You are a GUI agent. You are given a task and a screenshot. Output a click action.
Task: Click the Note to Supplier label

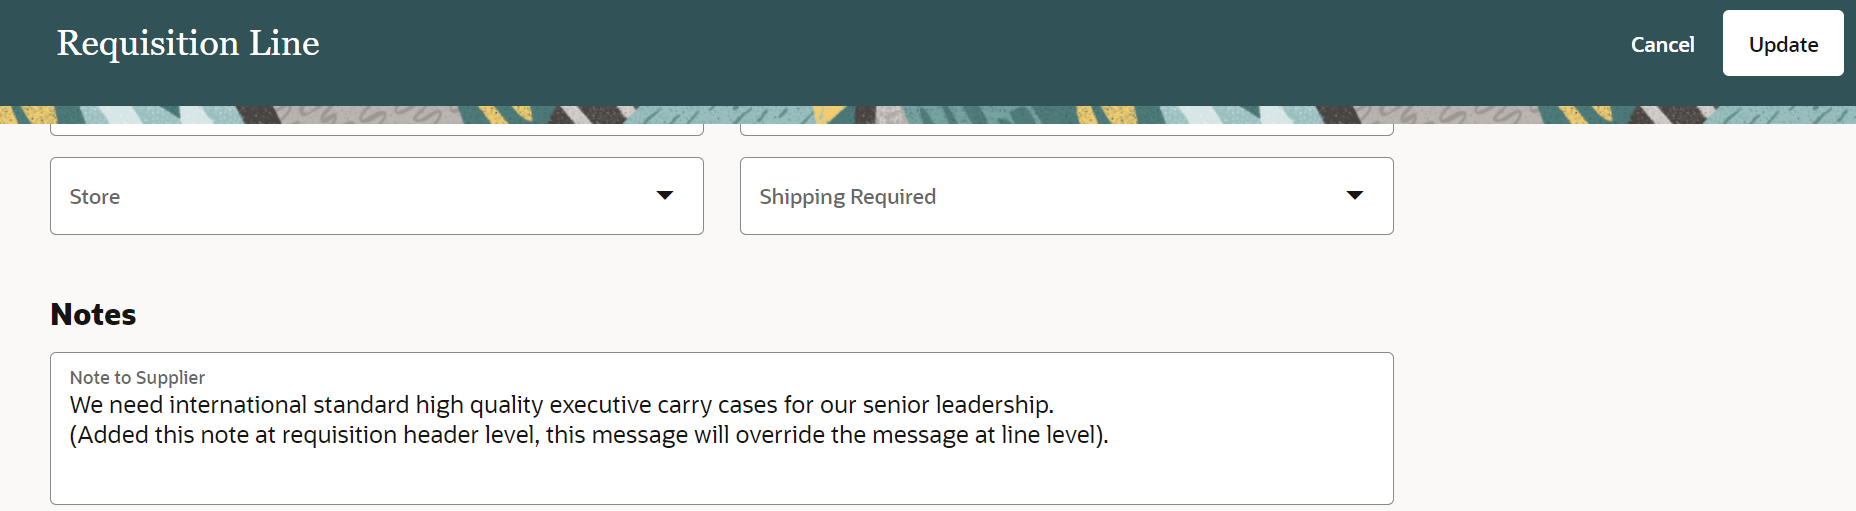(x=137, y=378)
